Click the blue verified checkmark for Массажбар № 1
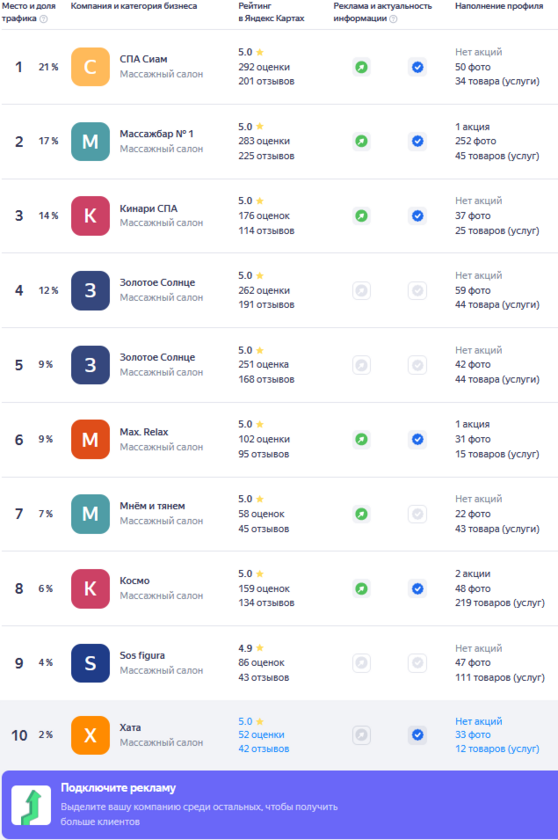Image resolution: width=558 pixels, height=840 pixels. point(417,141)
